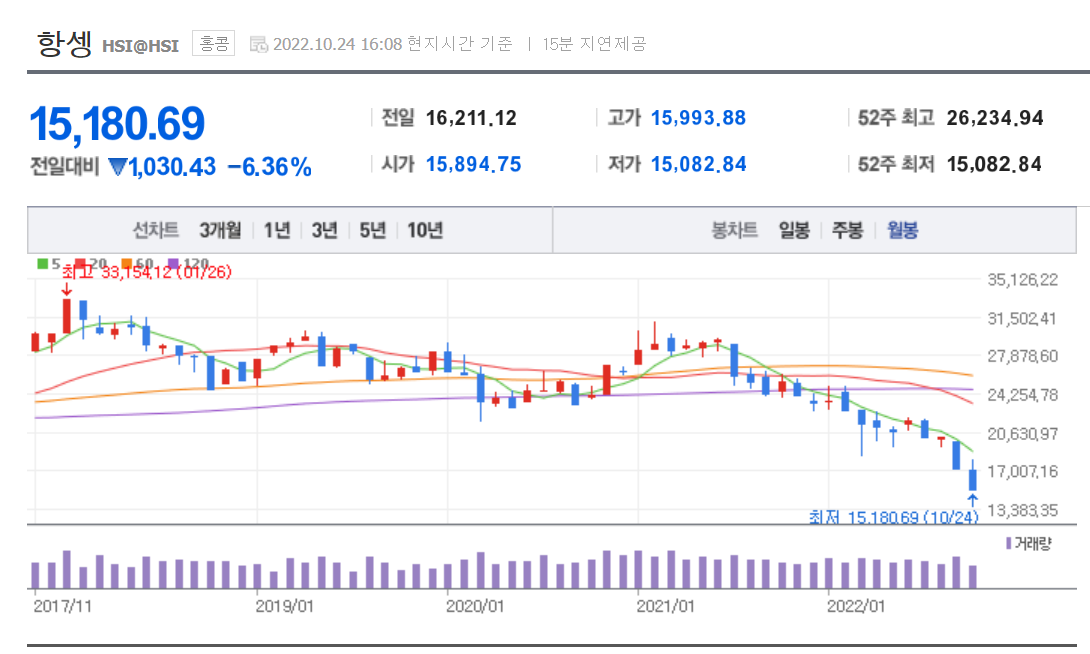The height and width of the screenshot is (654, 1090).
Task: Switch to 주봉 weekly candle chart
Action: (847, 230)
